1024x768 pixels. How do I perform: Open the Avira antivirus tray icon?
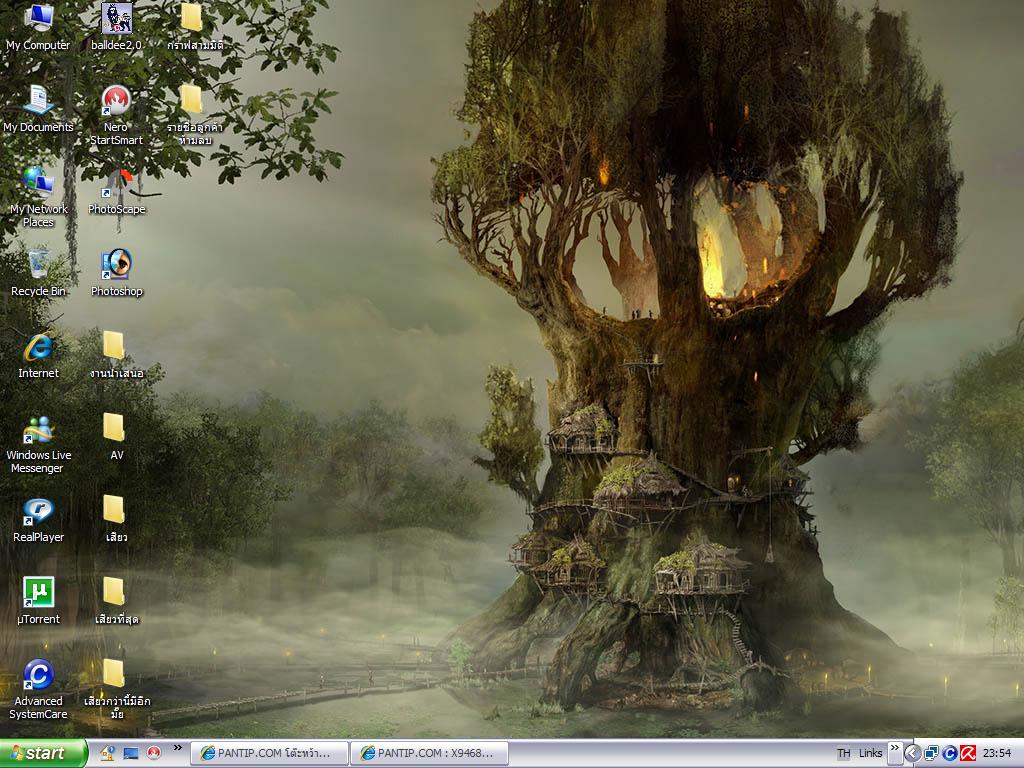pos(968,753)
